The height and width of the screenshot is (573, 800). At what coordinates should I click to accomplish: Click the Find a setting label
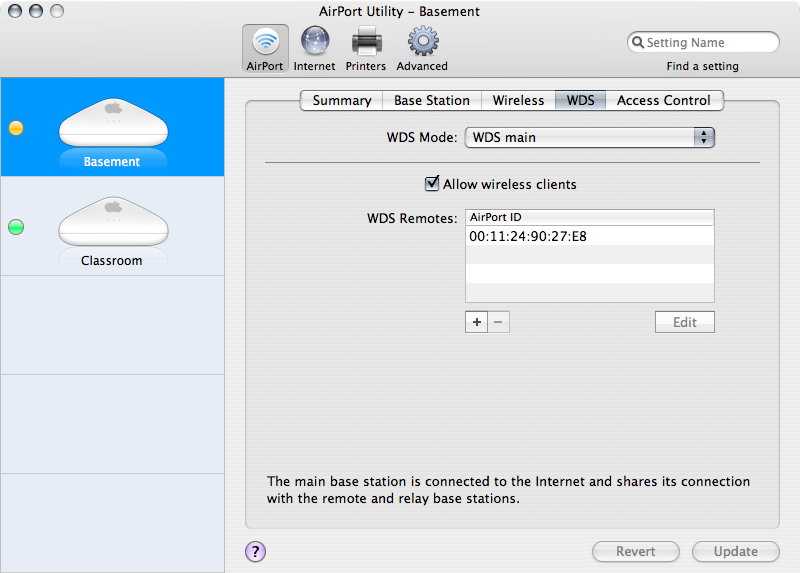pos(703,66)
